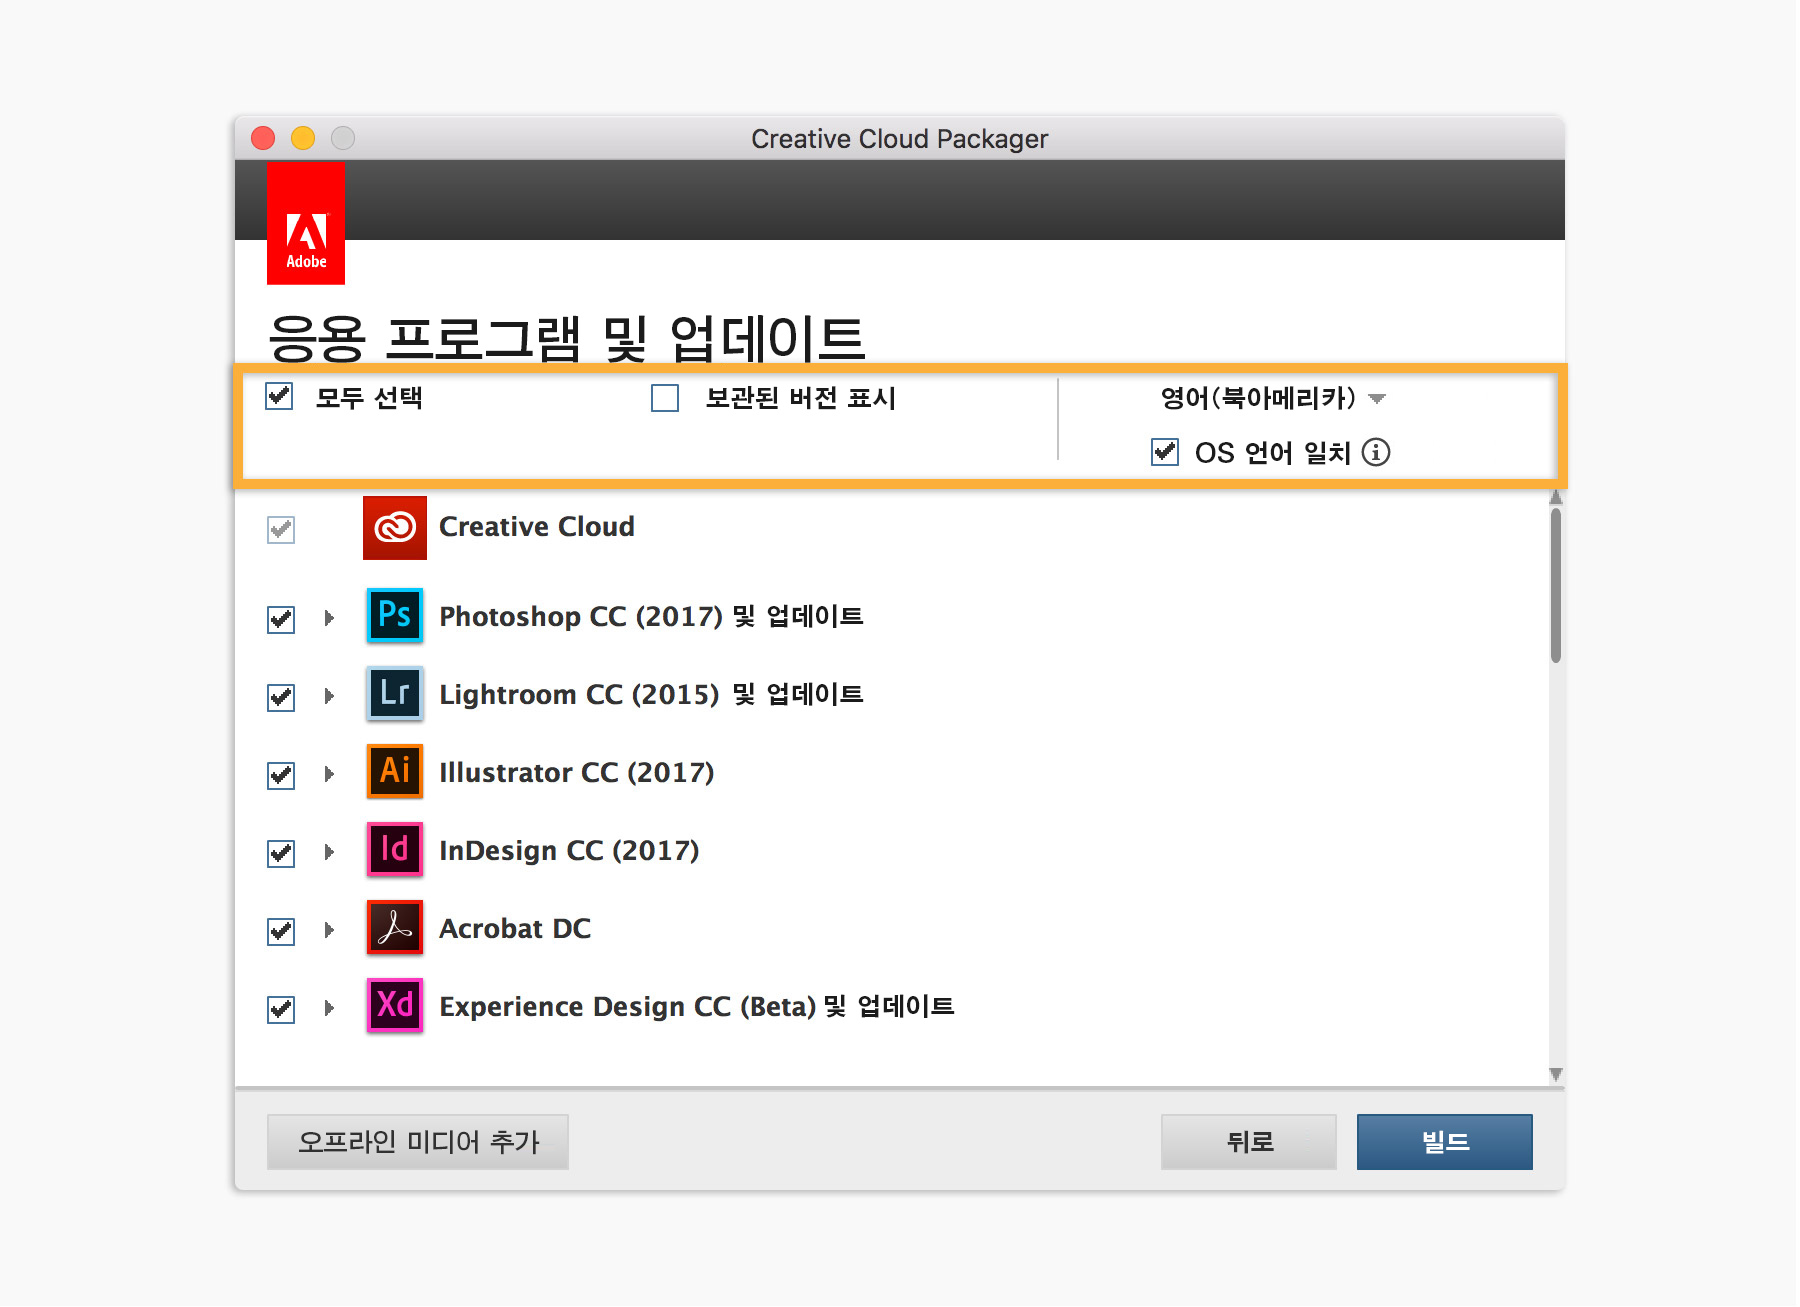The width and height of the screenshot is (1800, 1307).
Task: Select Experience Design CC (Beta) 및 업데이트 label
Action: [697, 1006]
